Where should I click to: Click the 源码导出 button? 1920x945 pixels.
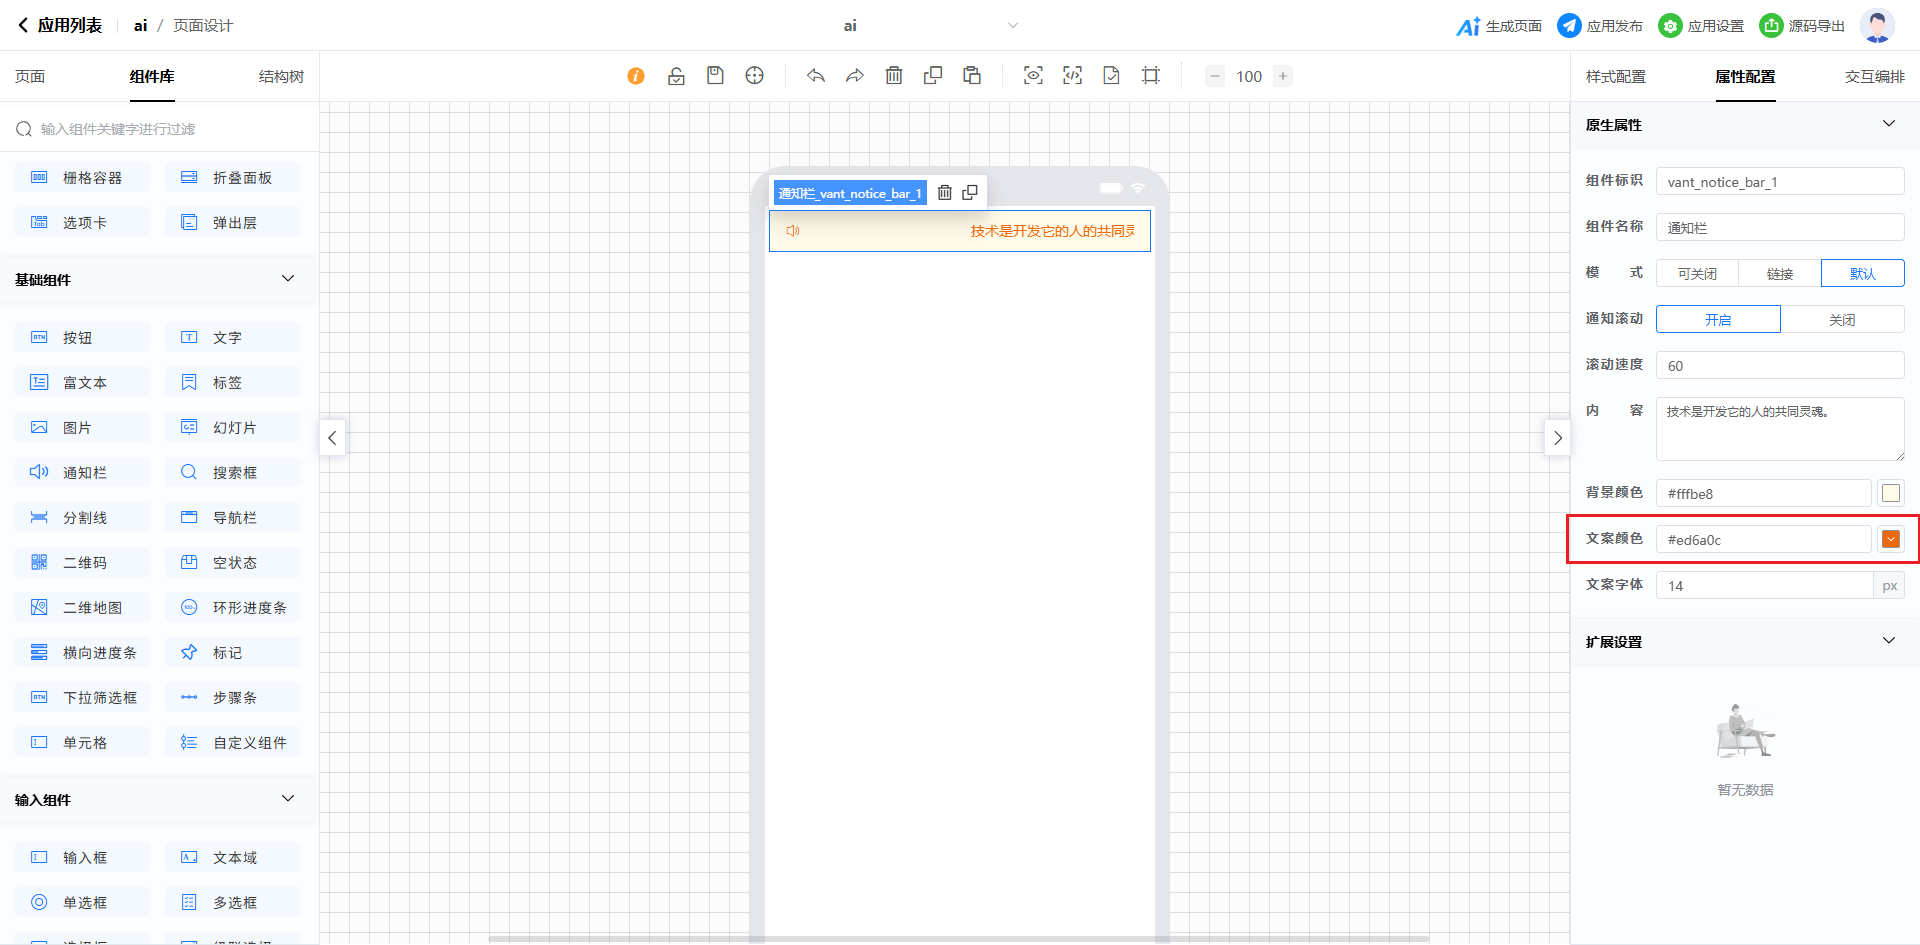[1802, 26]
